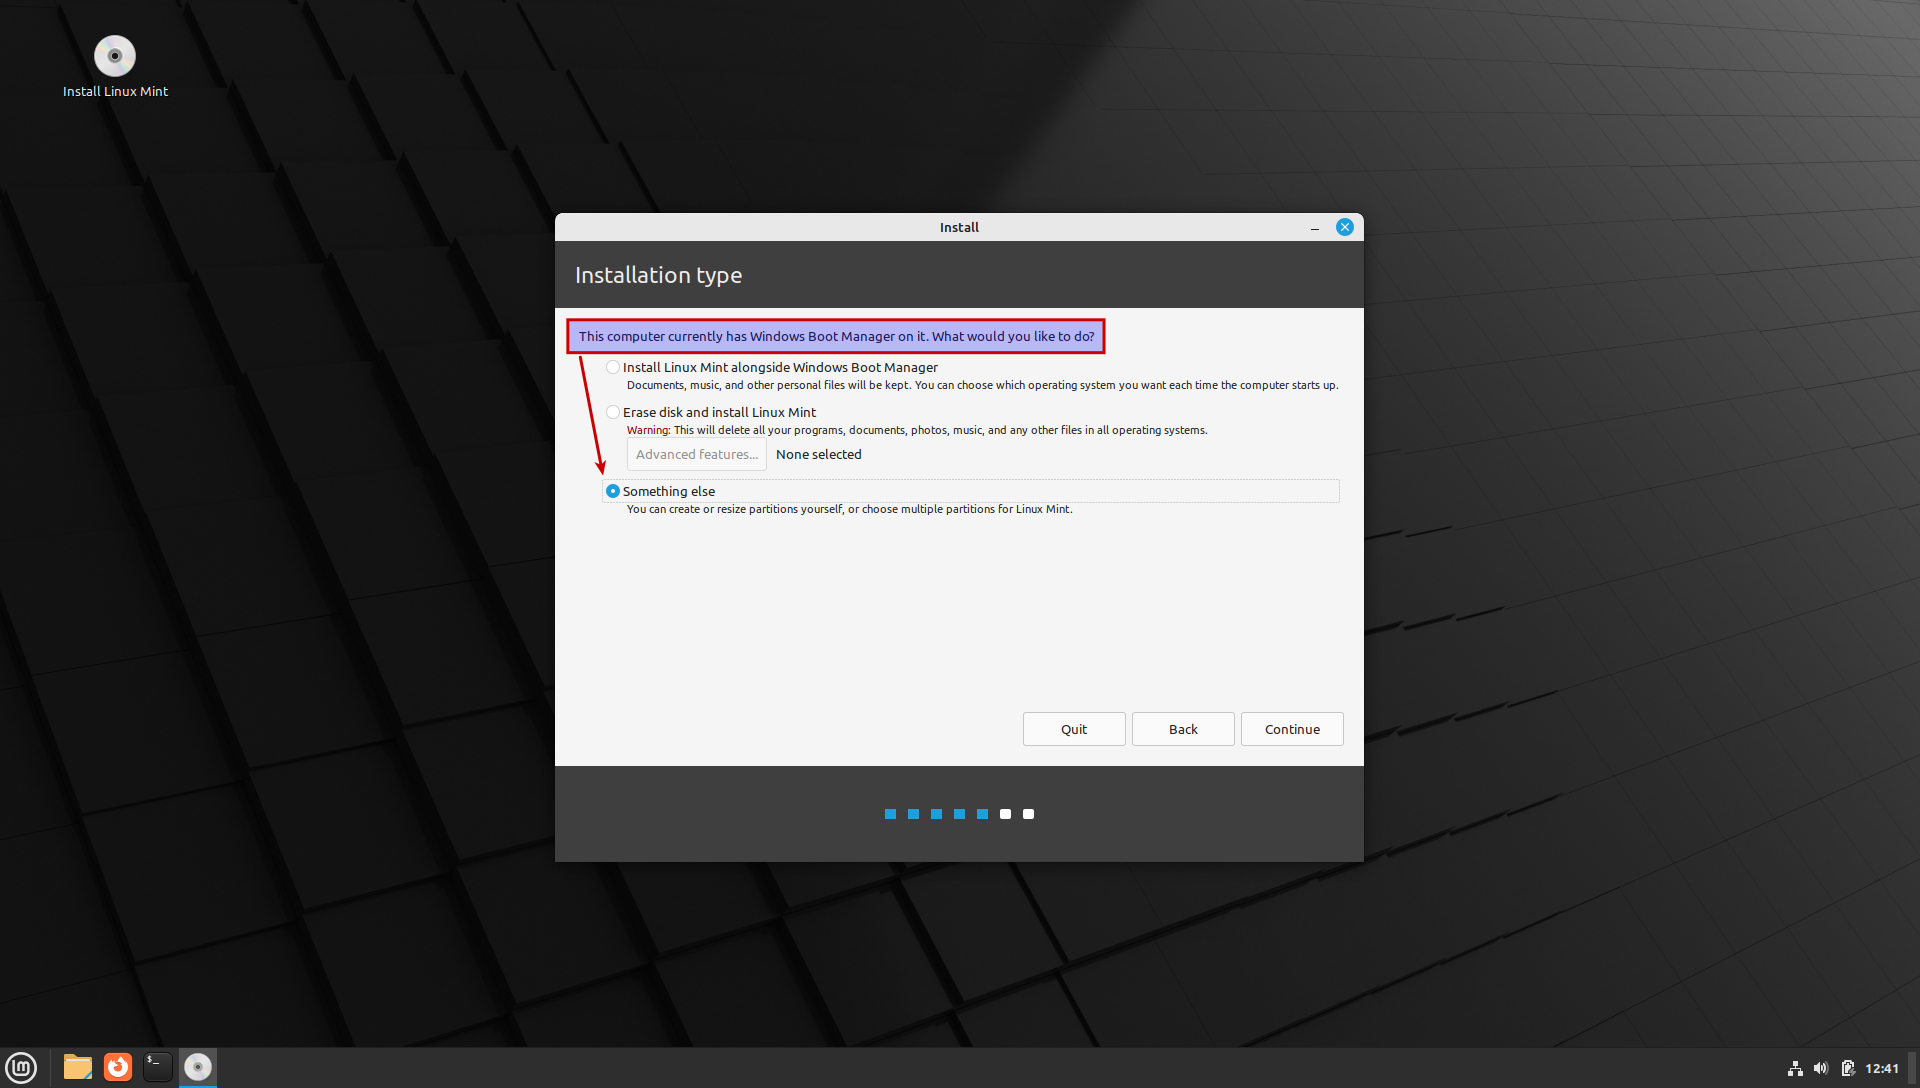Open the volume control tray icon
The height and width of the screenshot is (1088, 1920).
click(1821, 1068)
